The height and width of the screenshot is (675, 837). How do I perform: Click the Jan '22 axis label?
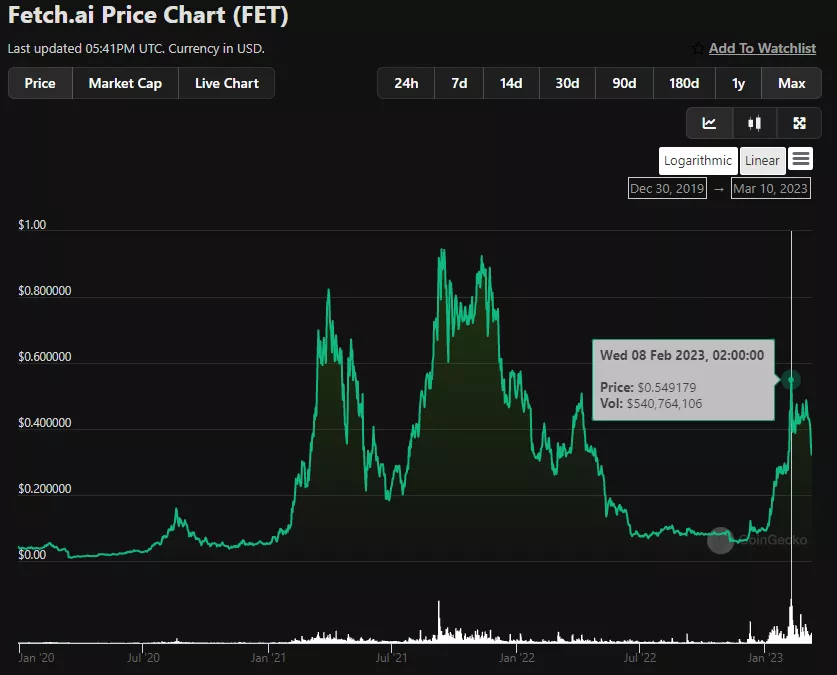(x=517, y=657)
